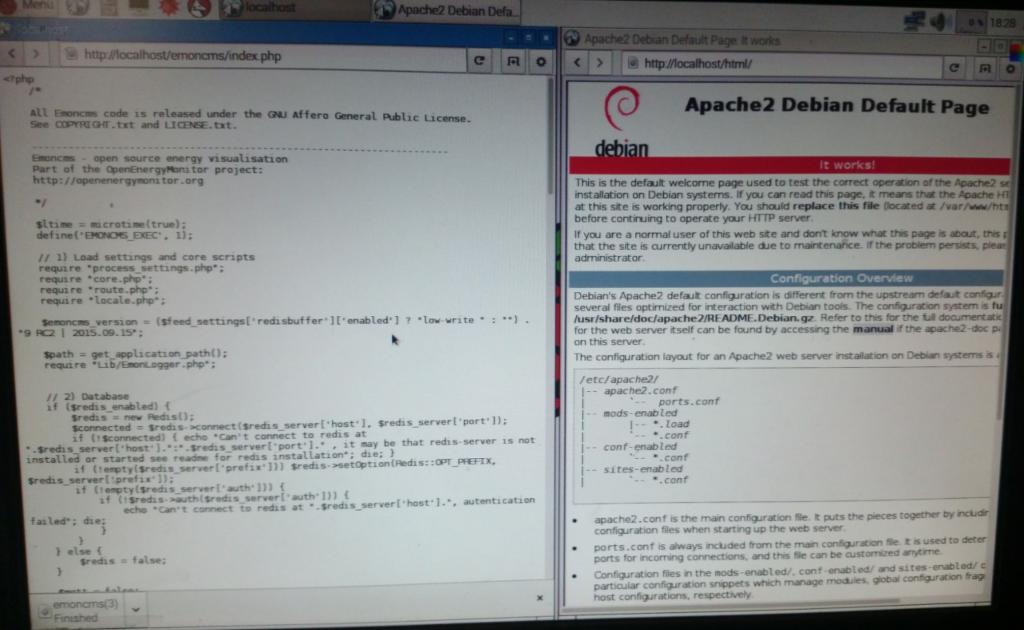
Task: Click the 'require "route.php";' line
Action: [x=99, y=290]
